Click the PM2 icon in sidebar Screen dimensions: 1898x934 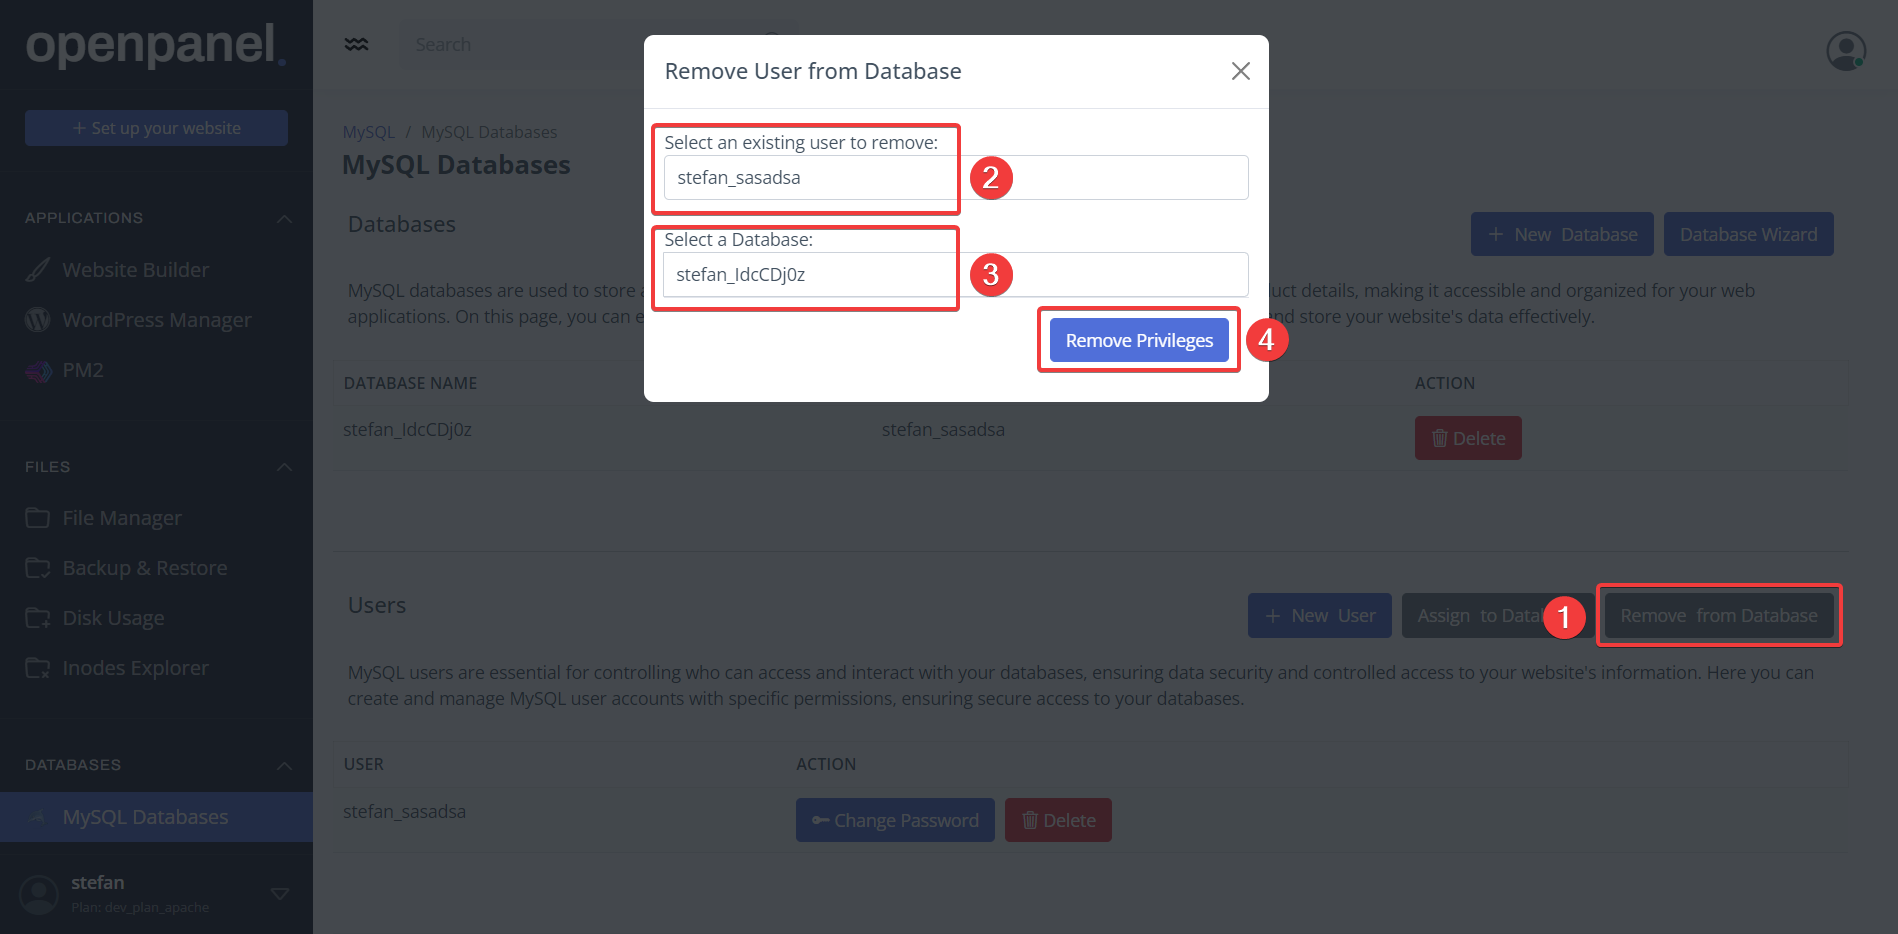point(38,371)
